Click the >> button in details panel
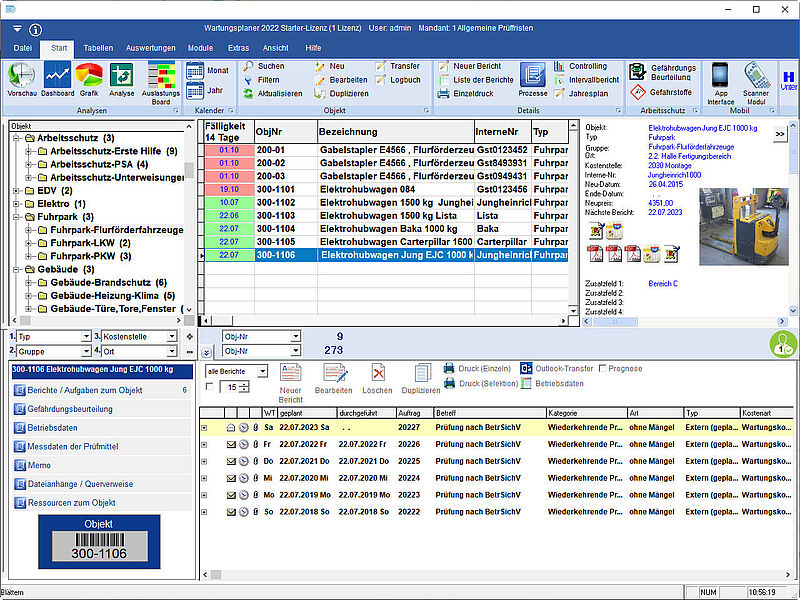Image resolution: width=800 pixels, height=600 pixels. pyautogui.click(x=780, y=134)
